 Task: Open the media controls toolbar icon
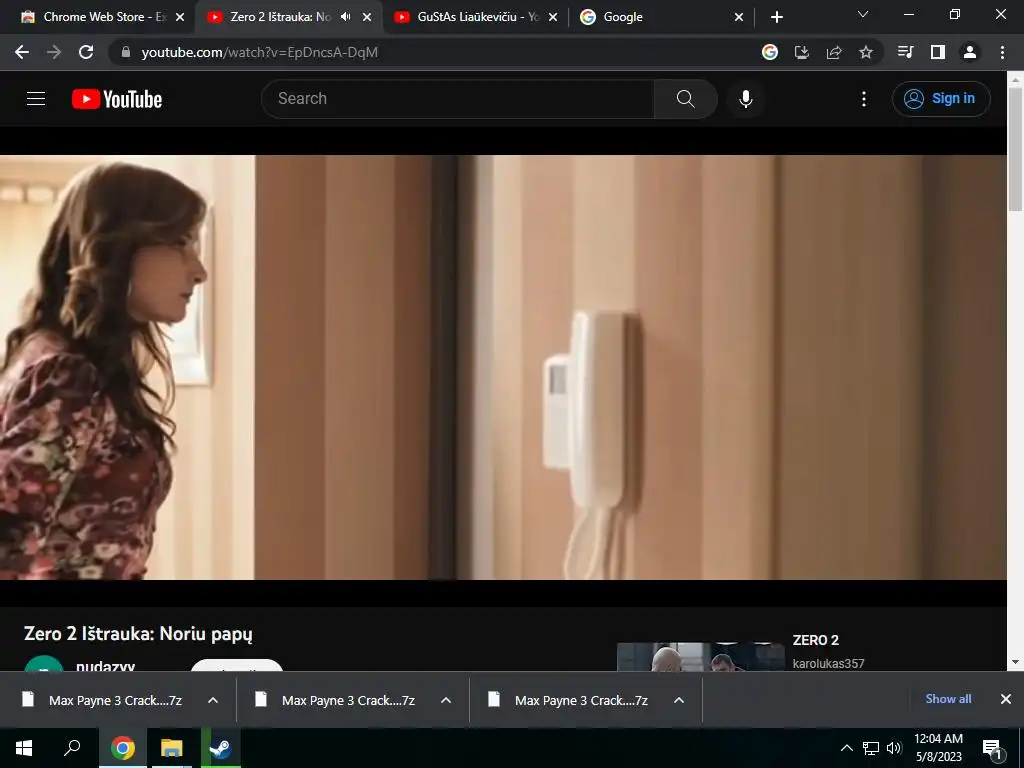tap(905, 52)
